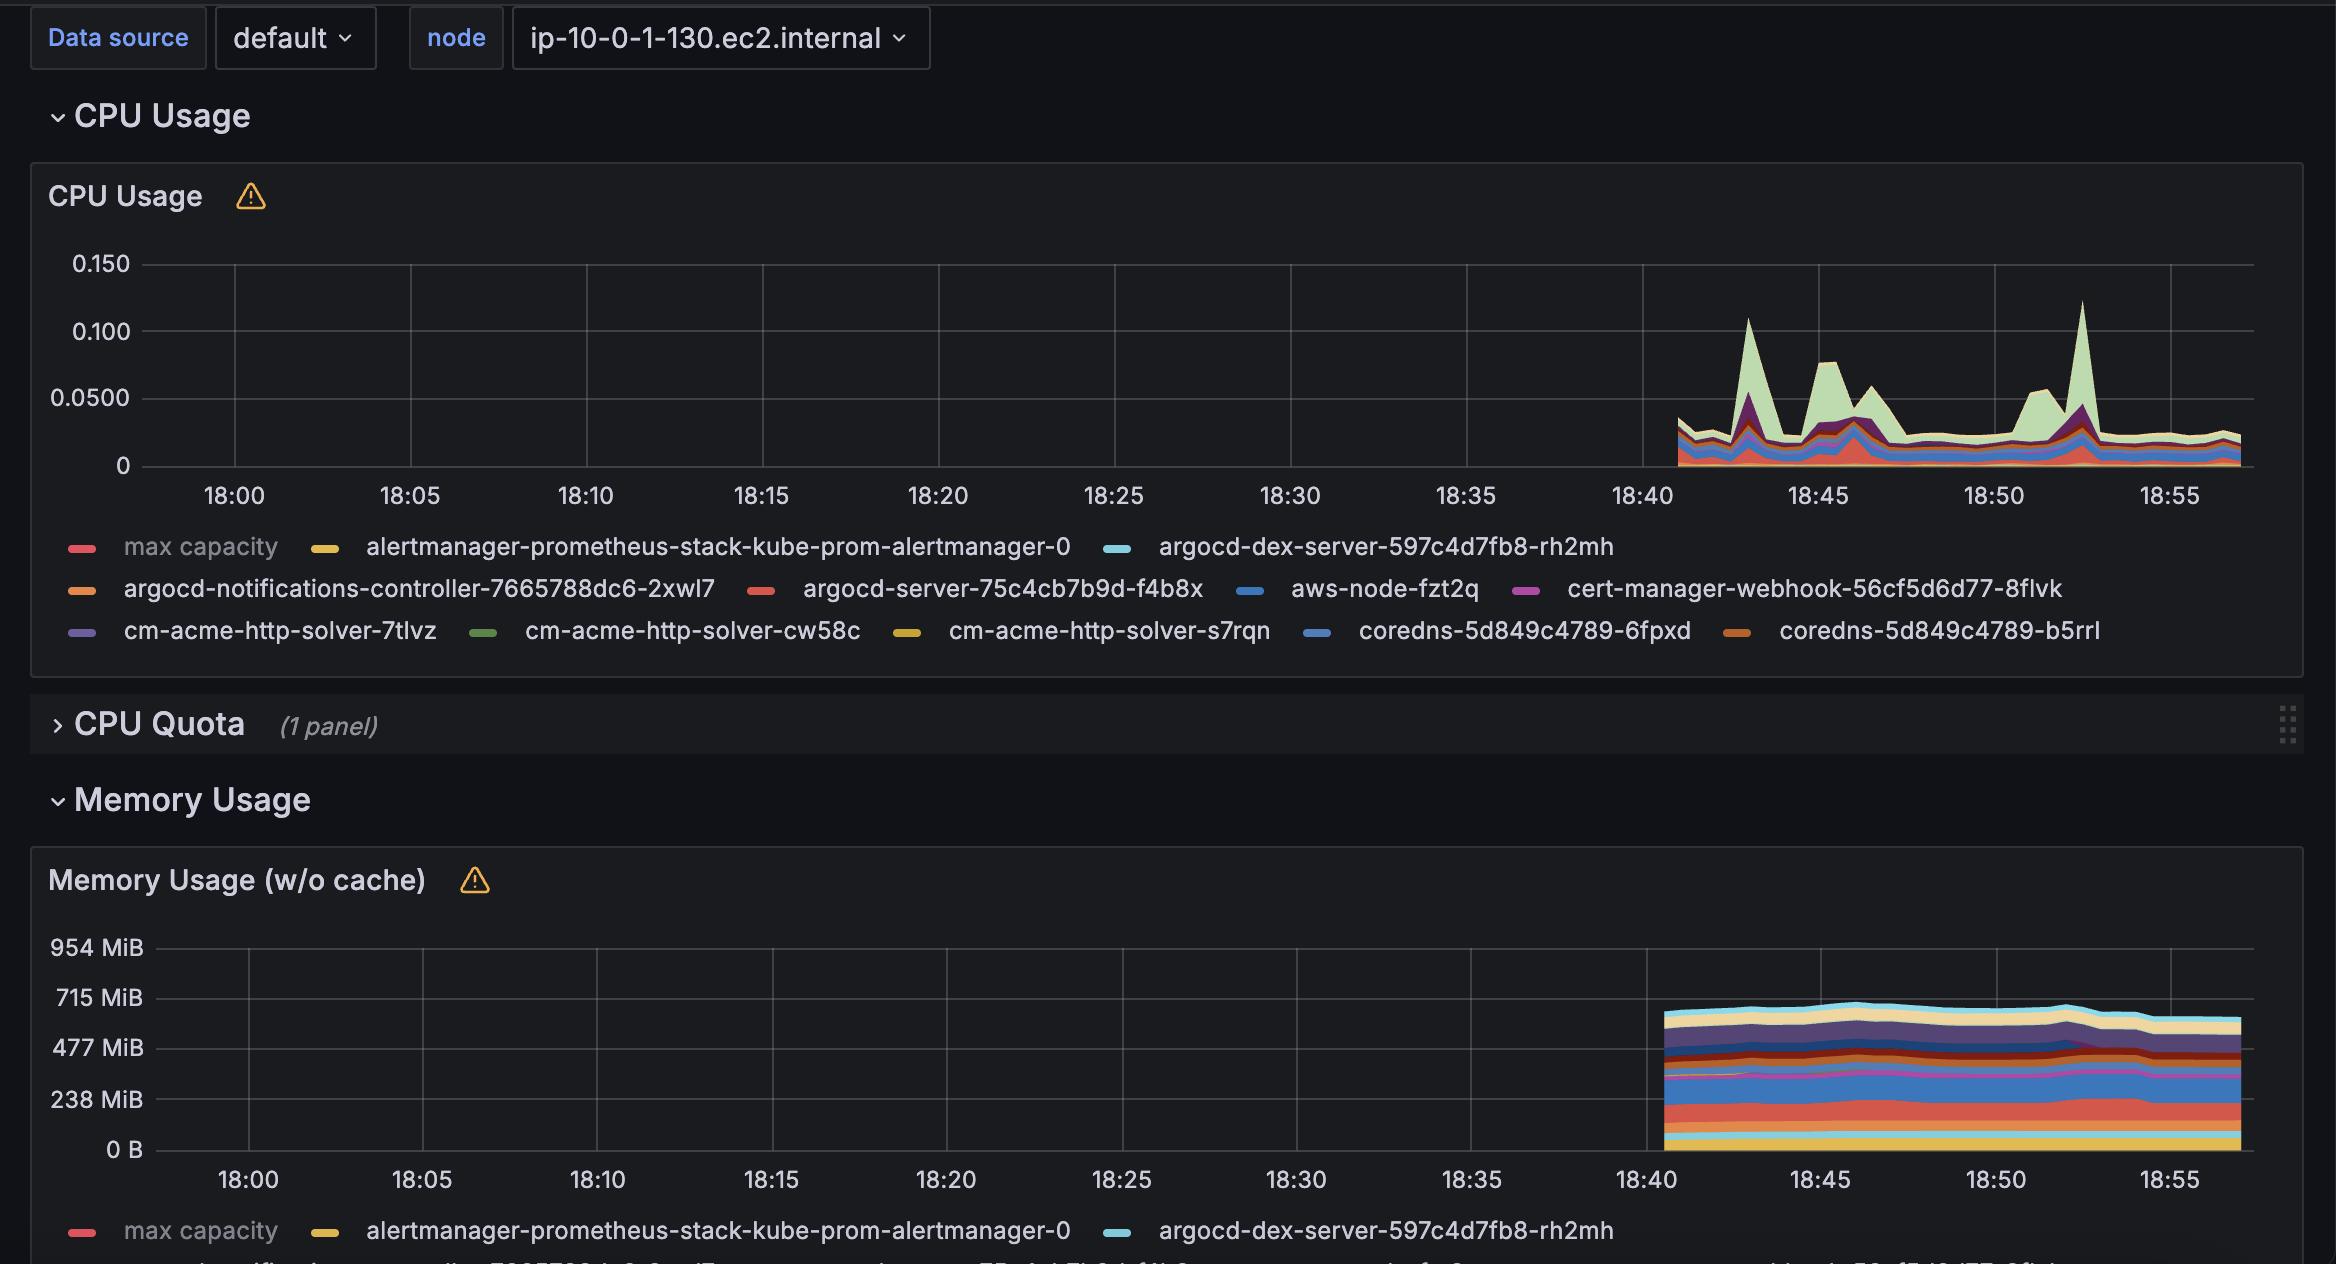Collapse the CPU Usage row
The height and width of the screenshot is (1264, 2336).
click(58, 118)
